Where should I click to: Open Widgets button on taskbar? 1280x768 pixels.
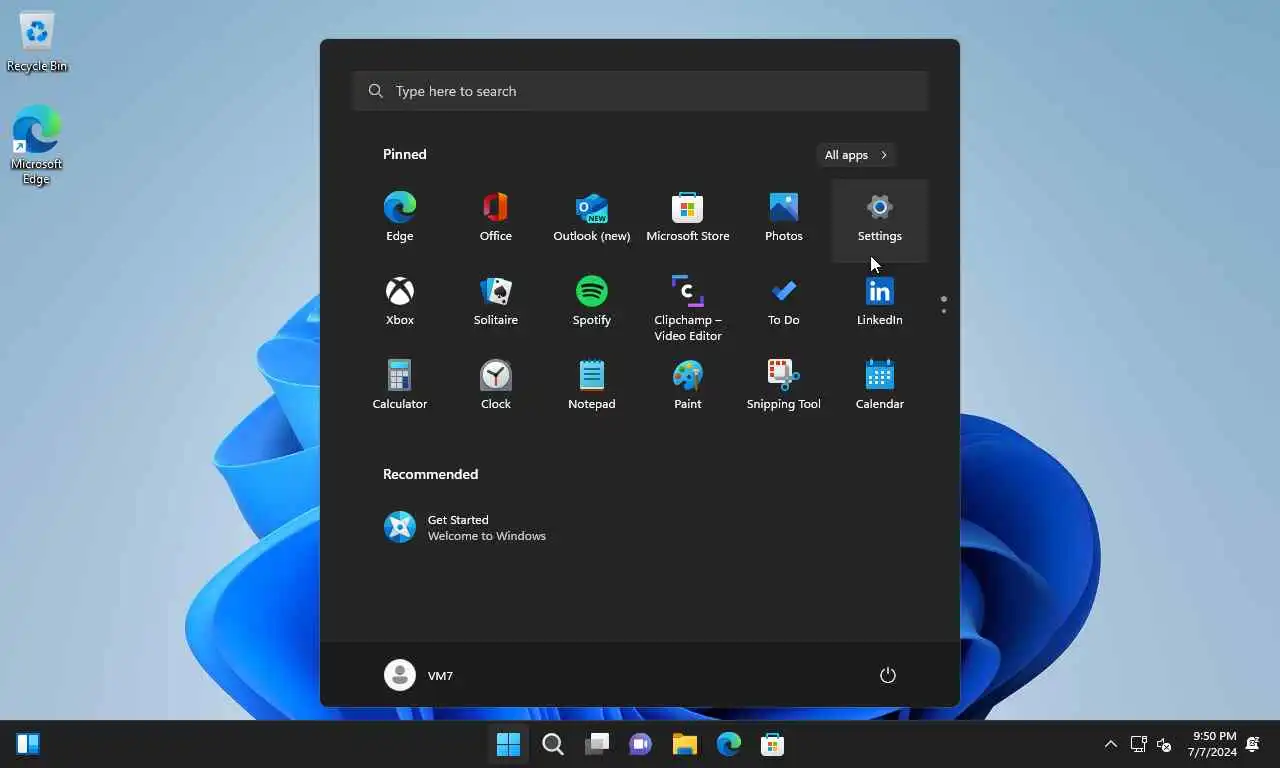click(28, 744)
